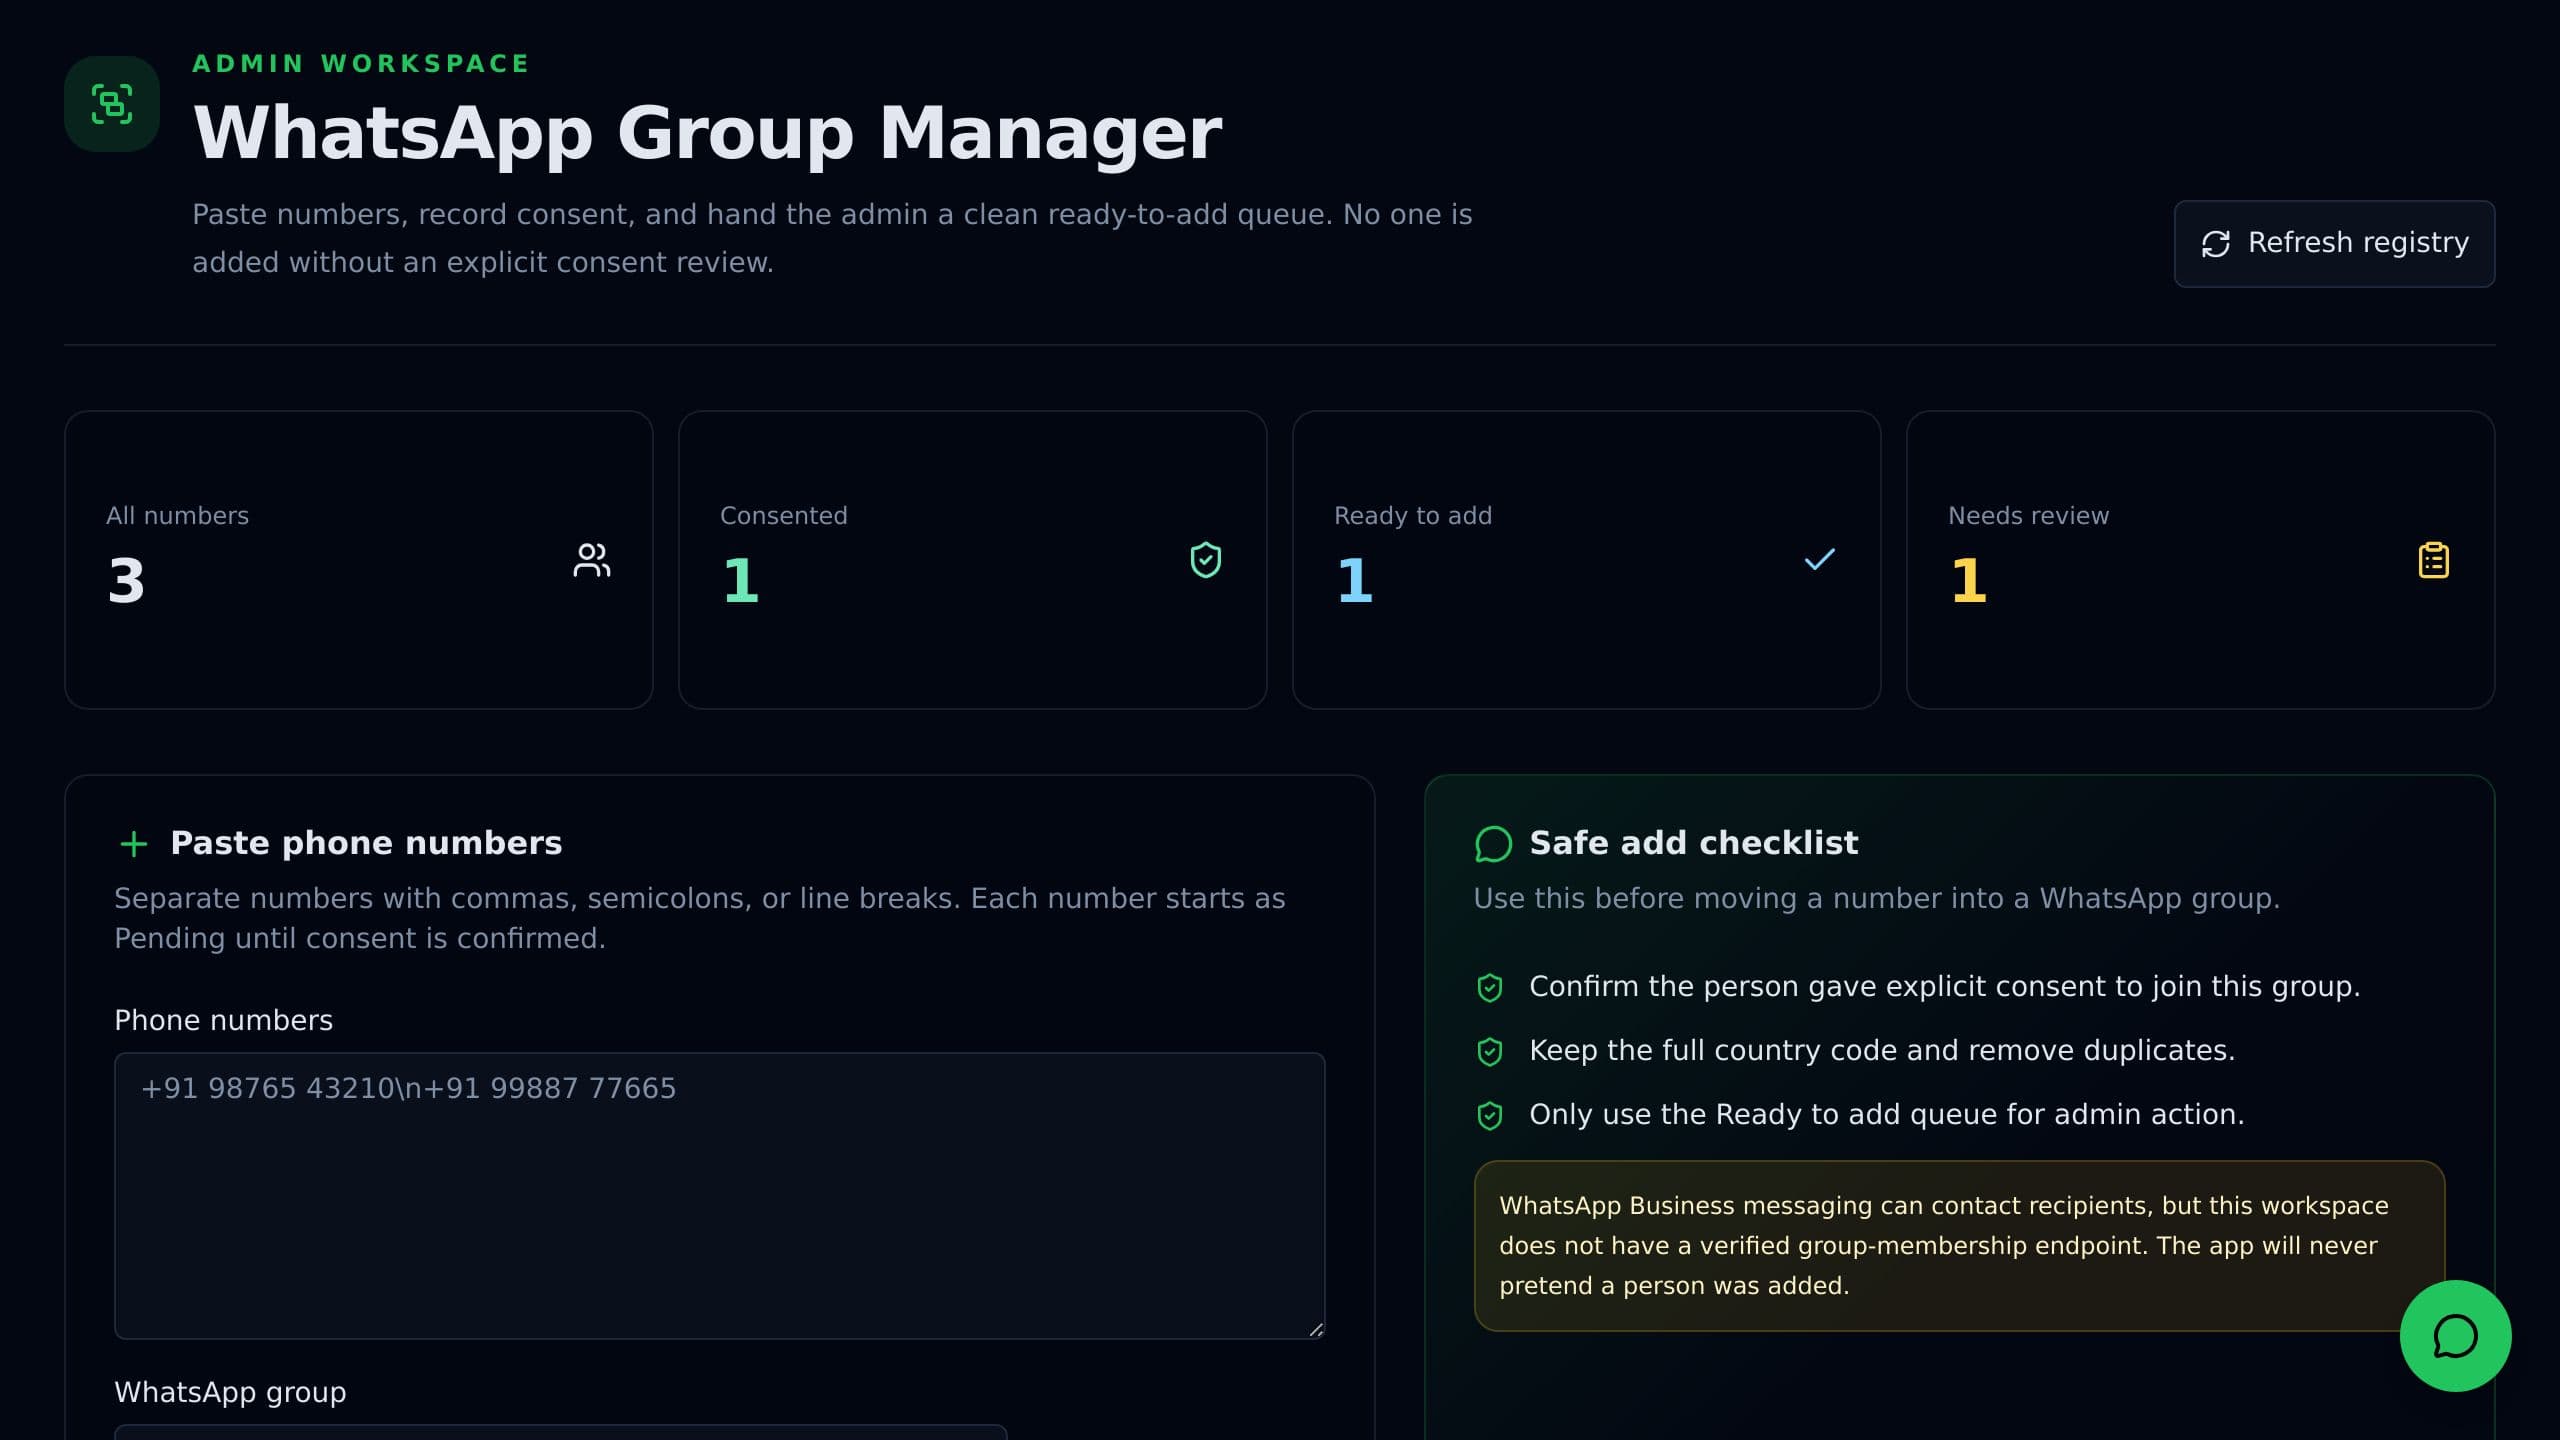
Task: Click the Ready to add count value
Action: click(x=1355, y=581)
